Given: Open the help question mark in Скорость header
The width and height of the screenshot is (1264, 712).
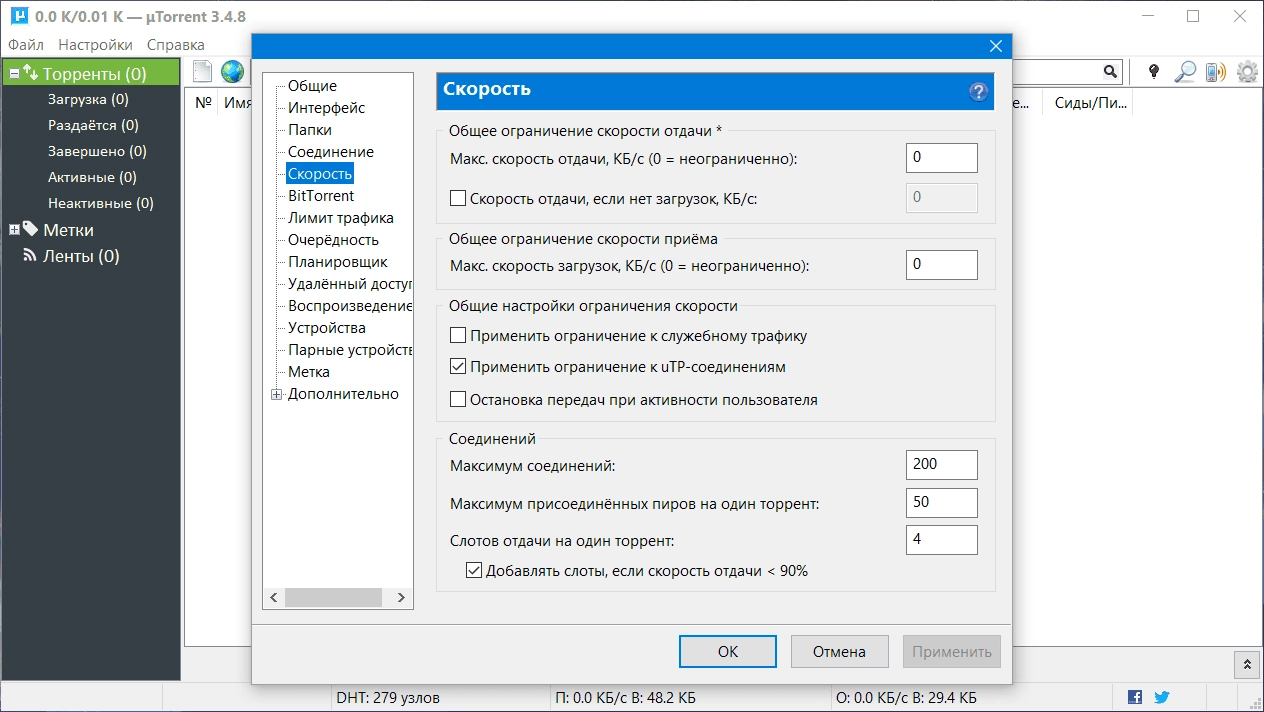Looking at the screenshot, I should tap(978, 91).
